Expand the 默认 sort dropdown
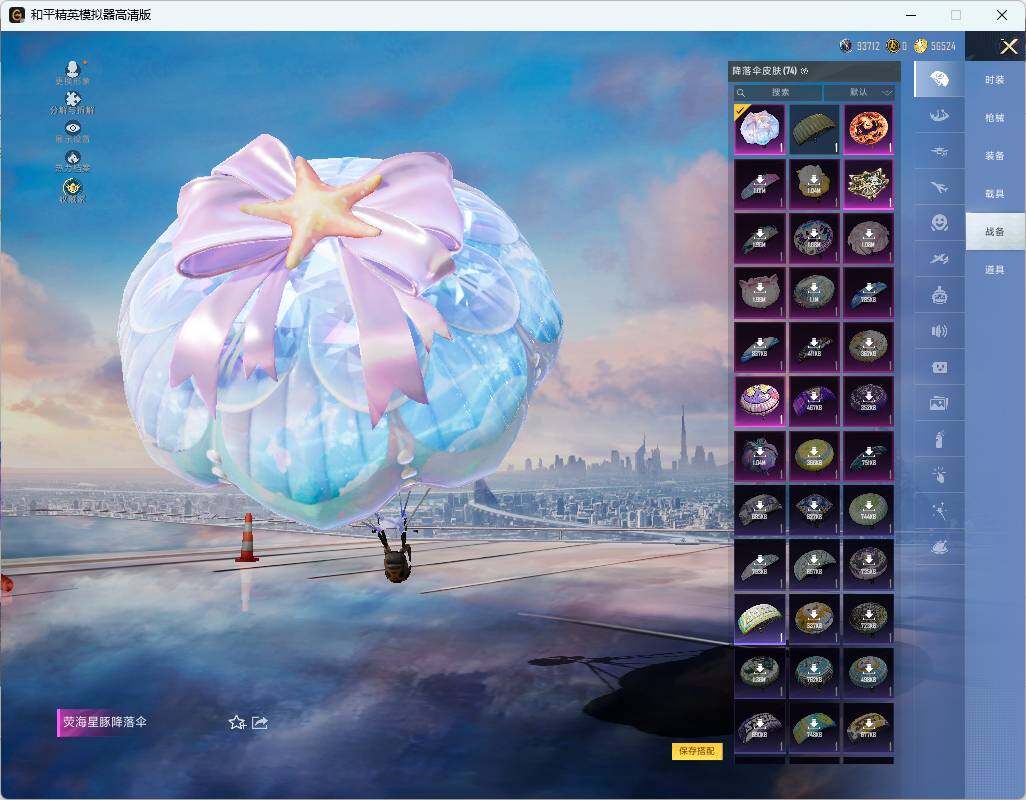1026x800 pixels. (x=858, y=92)
